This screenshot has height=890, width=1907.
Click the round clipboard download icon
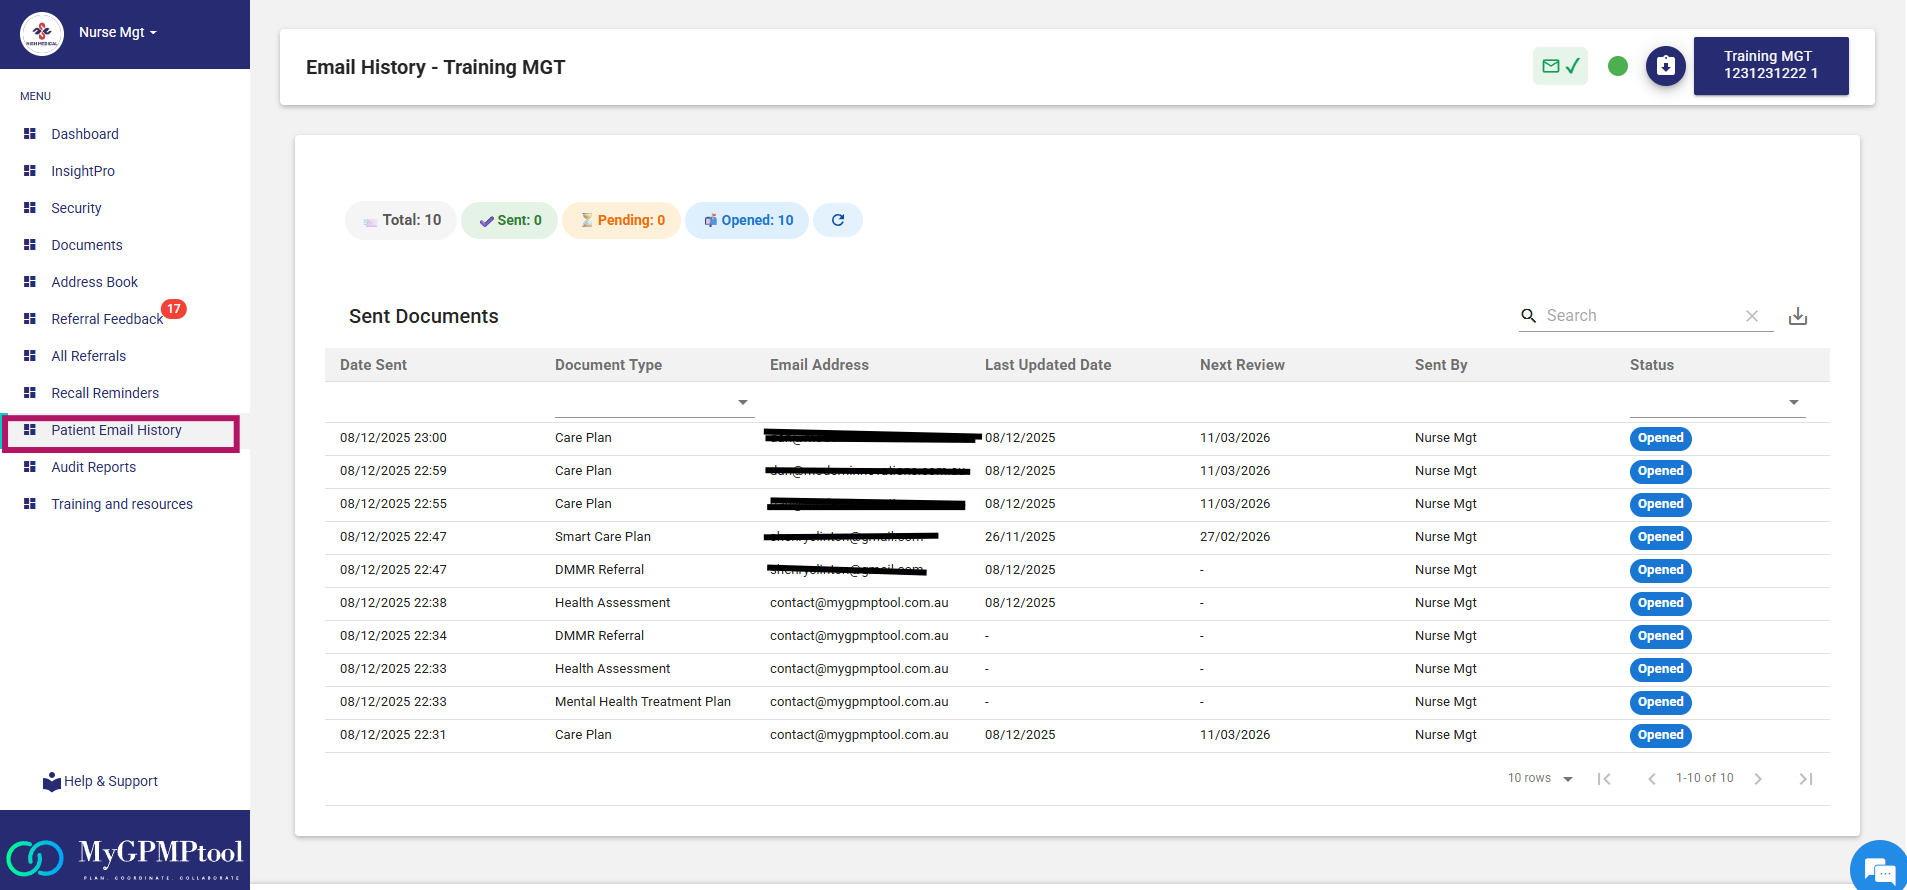coord(1665,66)
